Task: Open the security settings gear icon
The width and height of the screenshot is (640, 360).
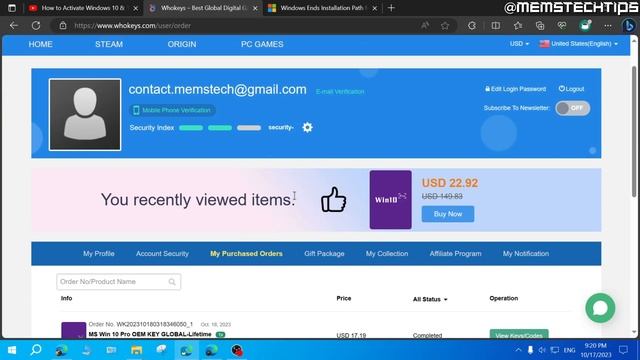Action: [307, 127]
